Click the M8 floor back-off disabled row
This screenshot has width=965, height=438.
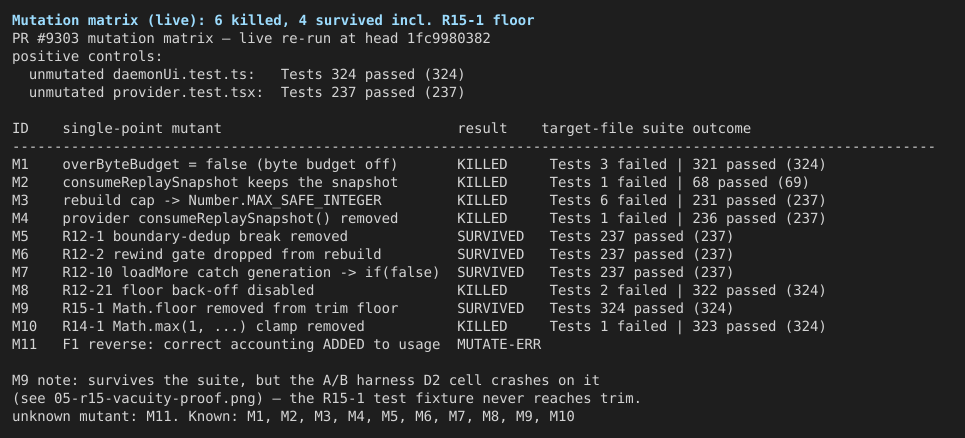click(418, 290)
